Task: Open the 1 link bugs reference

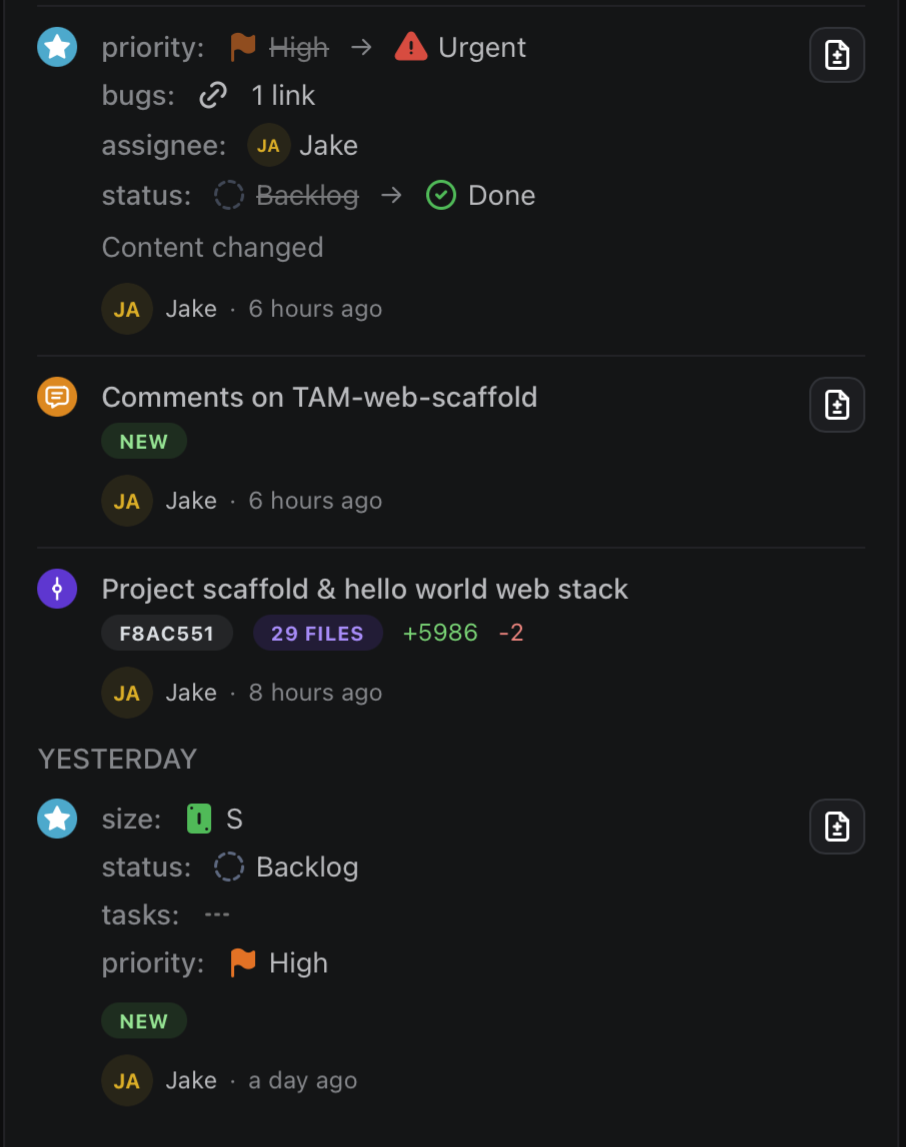Action: (283, 96)
